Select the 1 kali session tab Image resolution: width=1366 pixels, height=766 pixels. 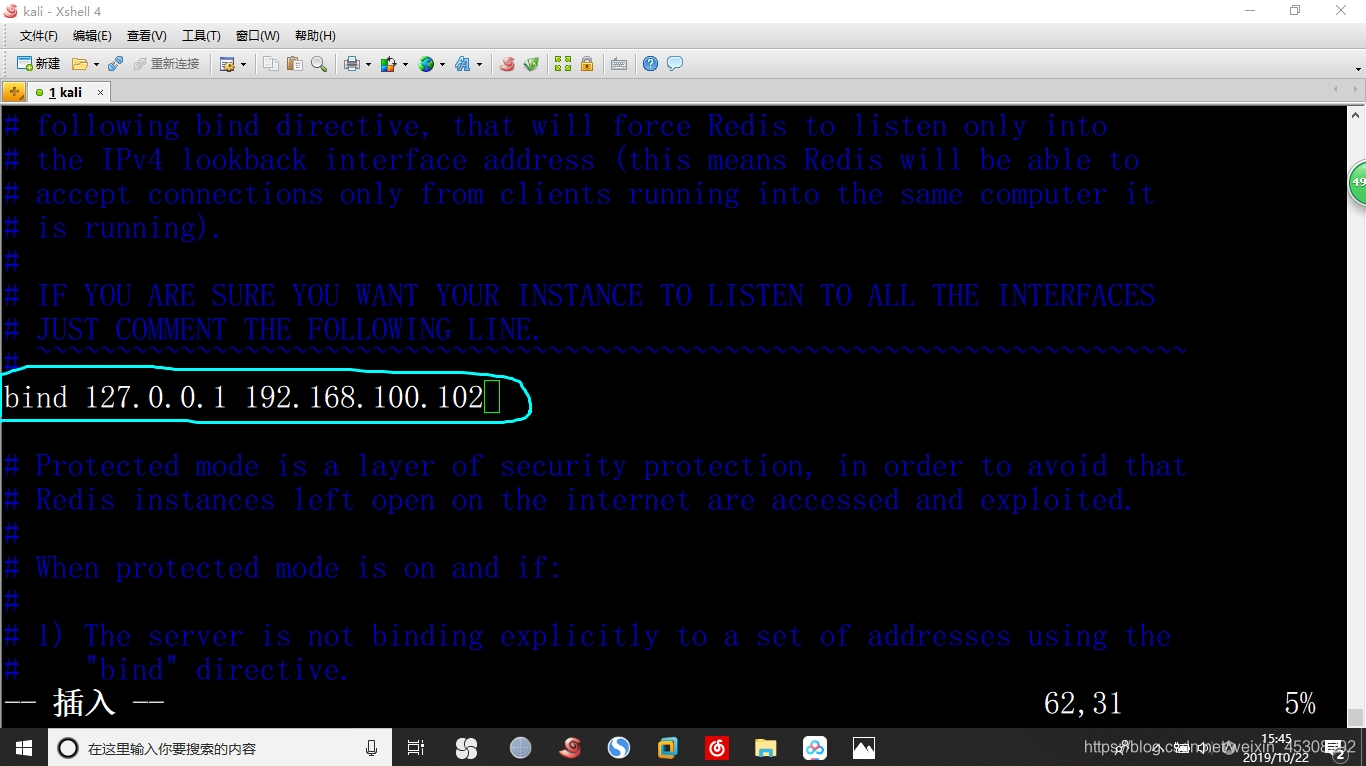[68, 92]
